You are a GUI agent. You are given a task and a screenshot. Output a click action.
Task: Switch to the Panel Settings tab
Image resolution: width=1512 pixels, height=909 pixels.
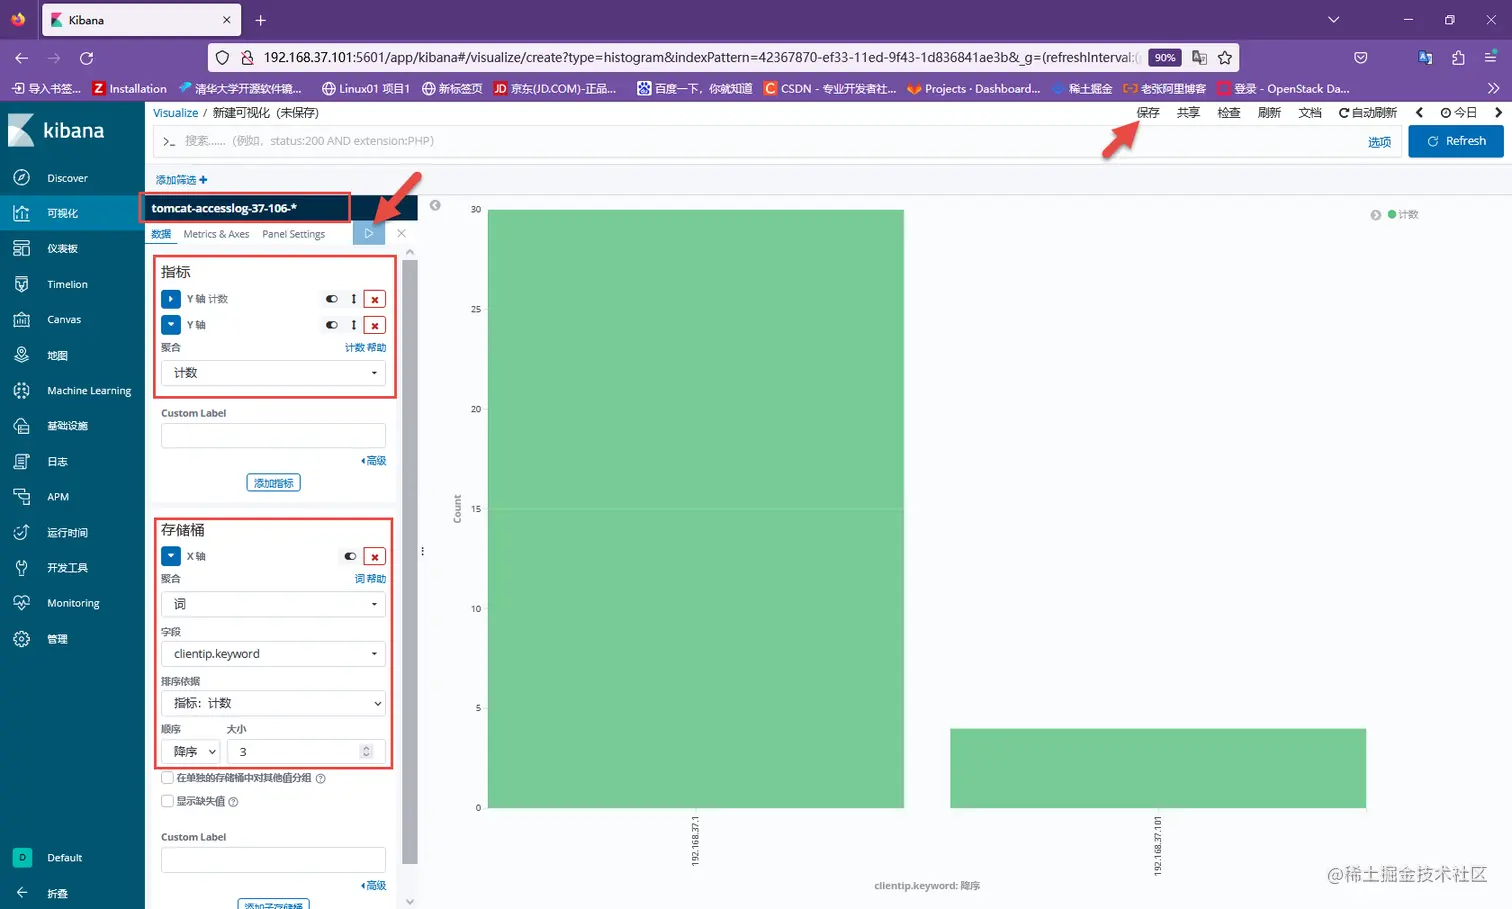[x=293, y=234]
